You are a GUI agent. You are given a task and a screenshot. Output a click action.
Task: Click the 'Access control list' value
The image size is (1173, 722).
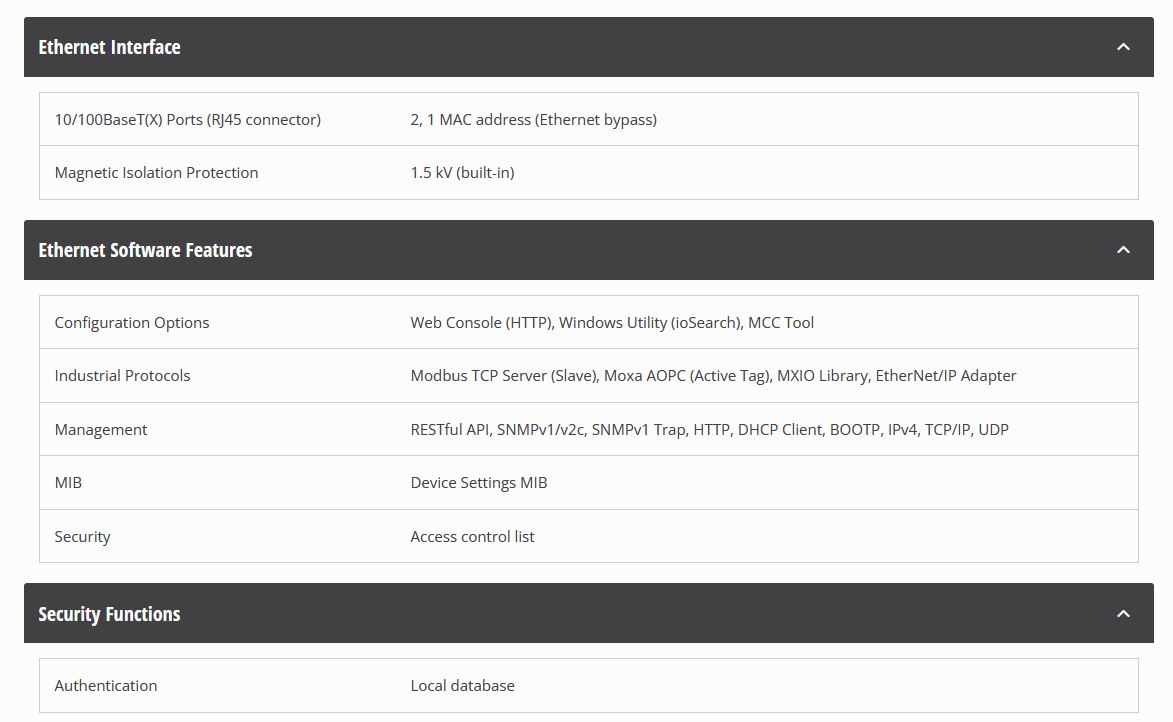pos(472,537)
